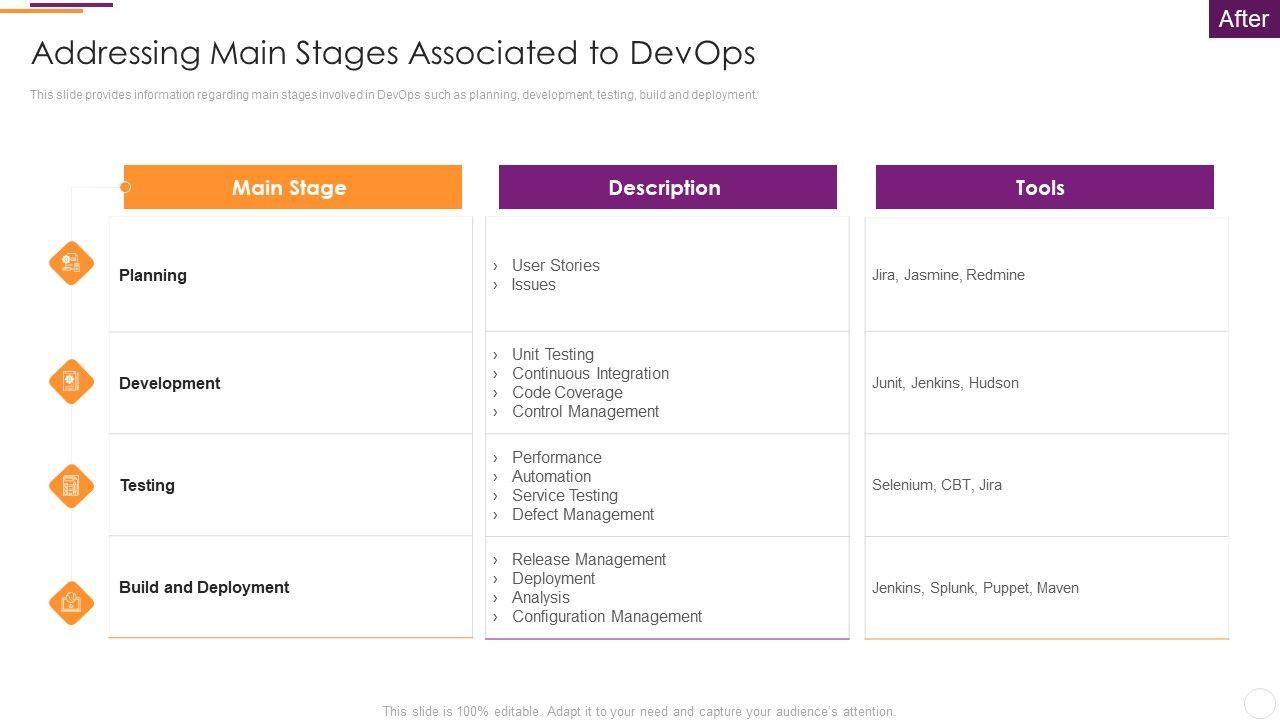Click the orange dot beside Main Stage header
1280x720 pixels.
tap(125, 187)
